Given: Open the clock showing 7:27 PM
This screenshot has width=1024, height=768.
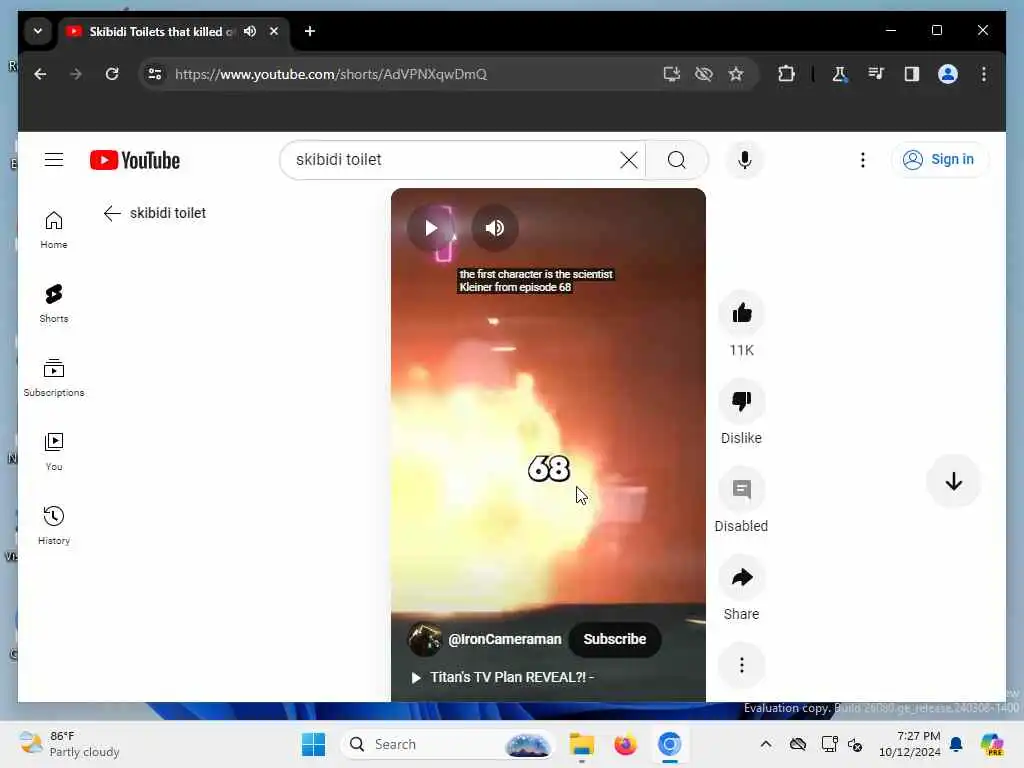Looking at the screenshot, I should (910, 744).
